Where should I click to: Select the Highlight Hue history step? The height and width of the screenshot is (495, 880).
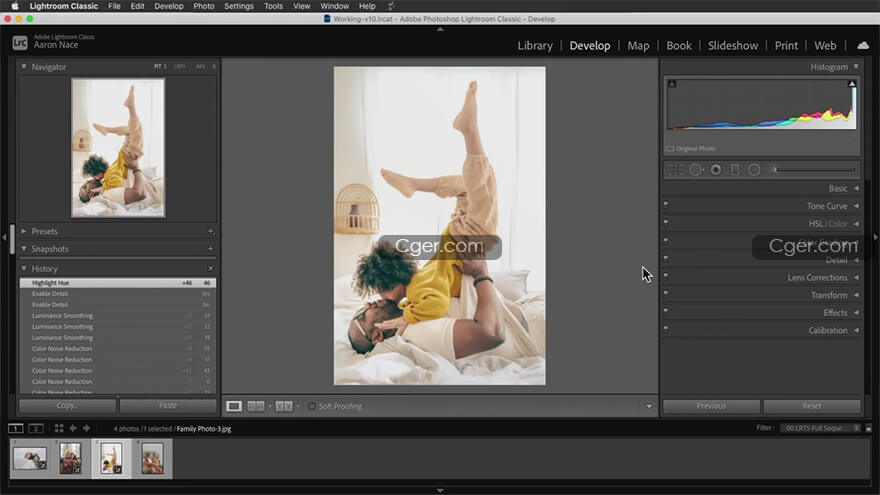tap(118, 283)
